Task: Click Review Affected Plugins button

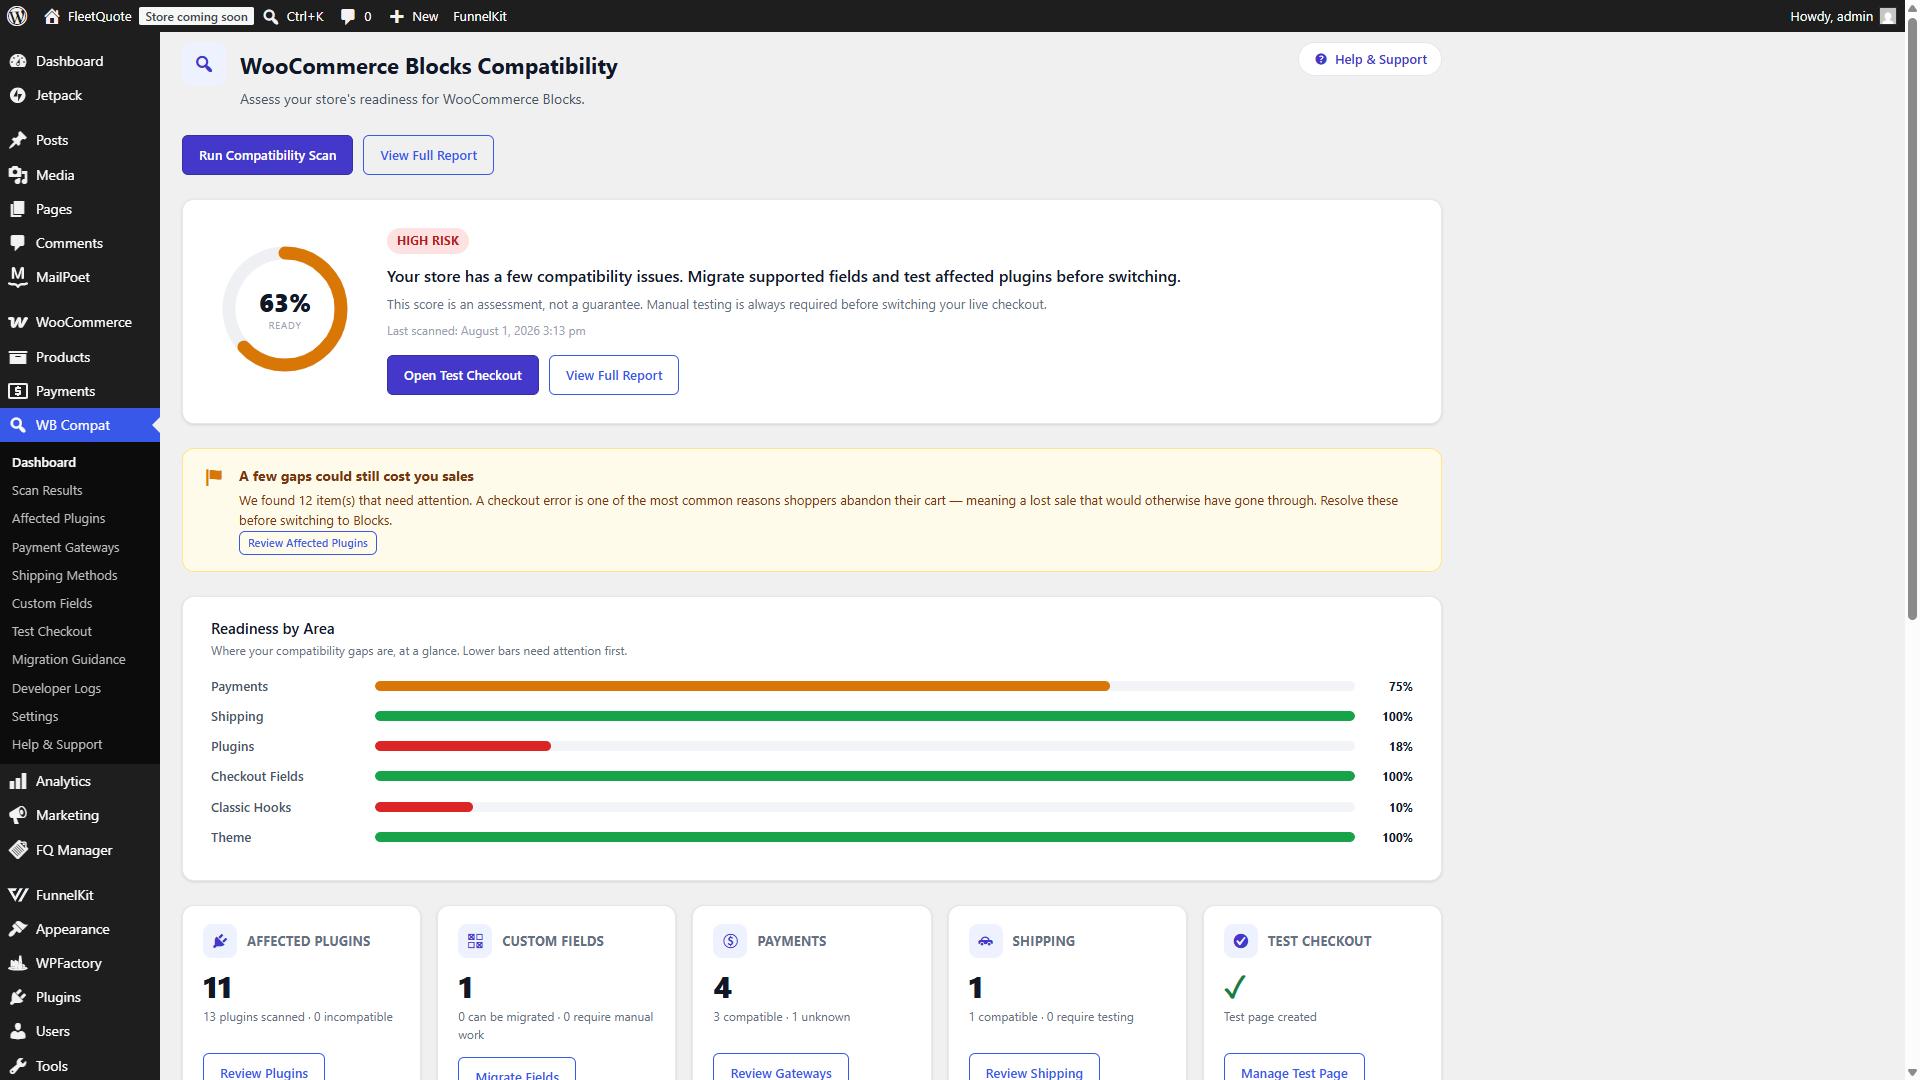Action: (x=308, y=543)
